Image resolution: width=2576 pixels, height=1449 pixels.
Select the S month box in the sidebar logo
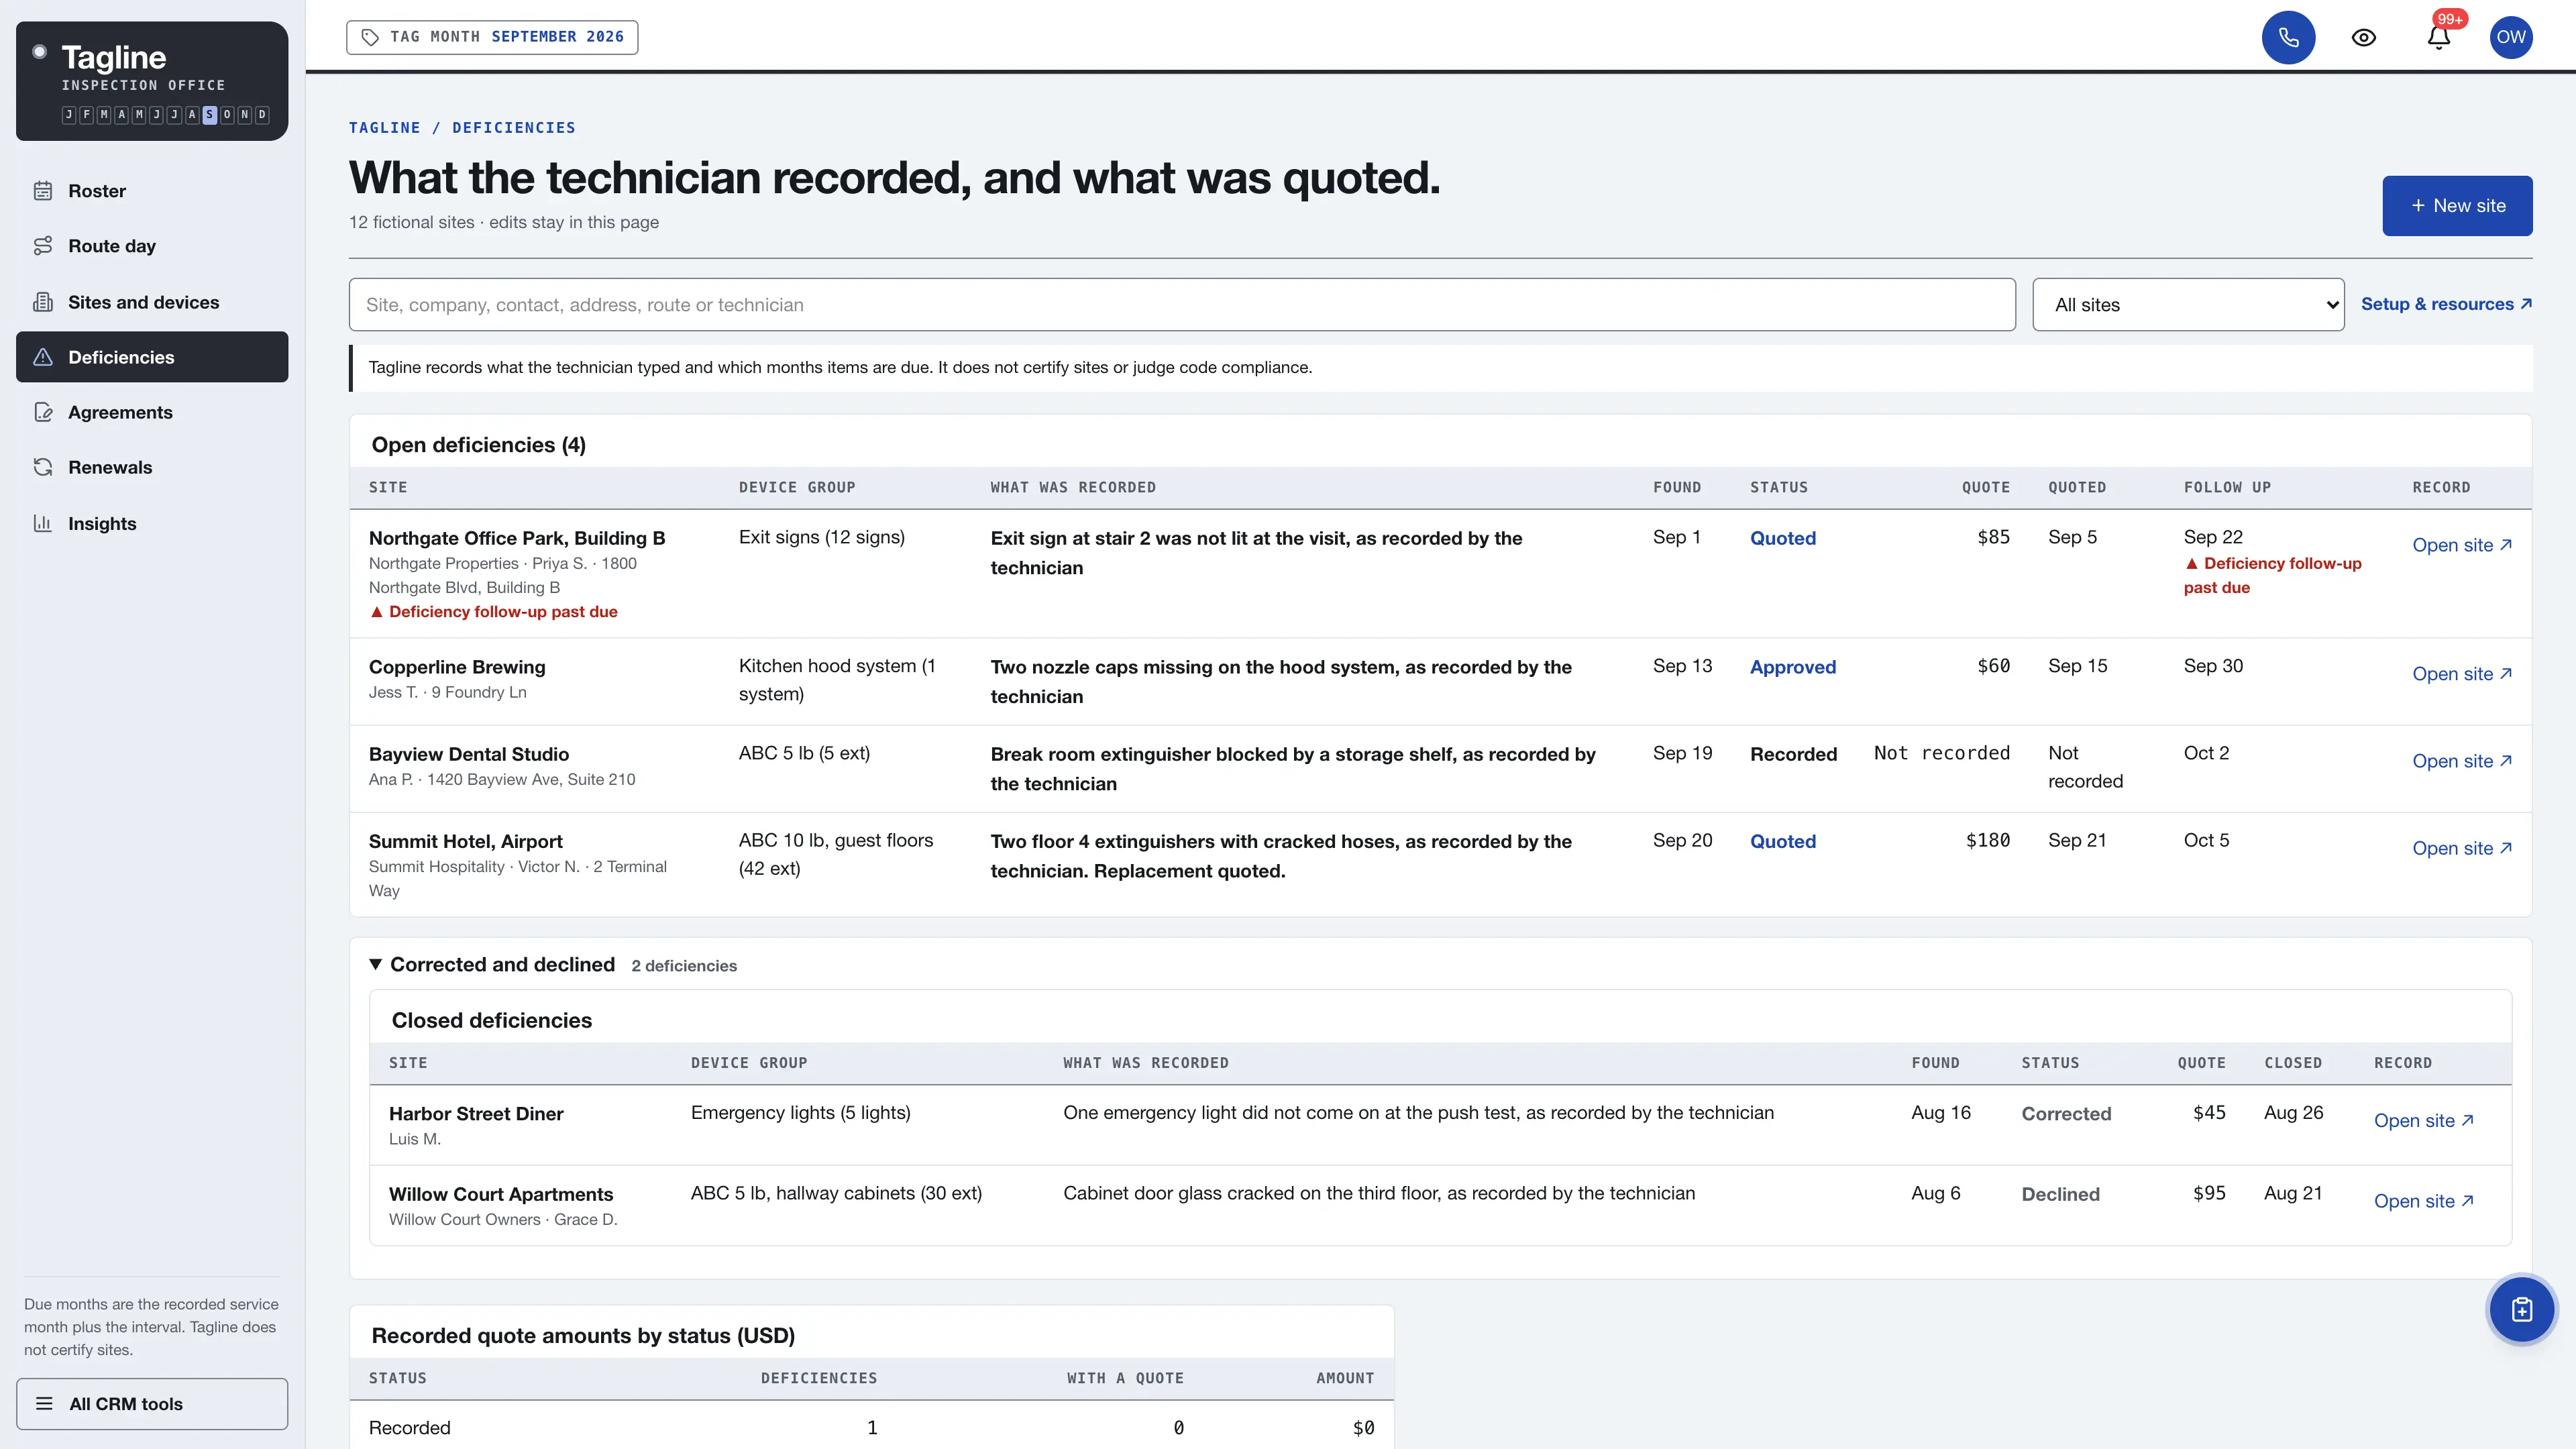coord(209,115)
